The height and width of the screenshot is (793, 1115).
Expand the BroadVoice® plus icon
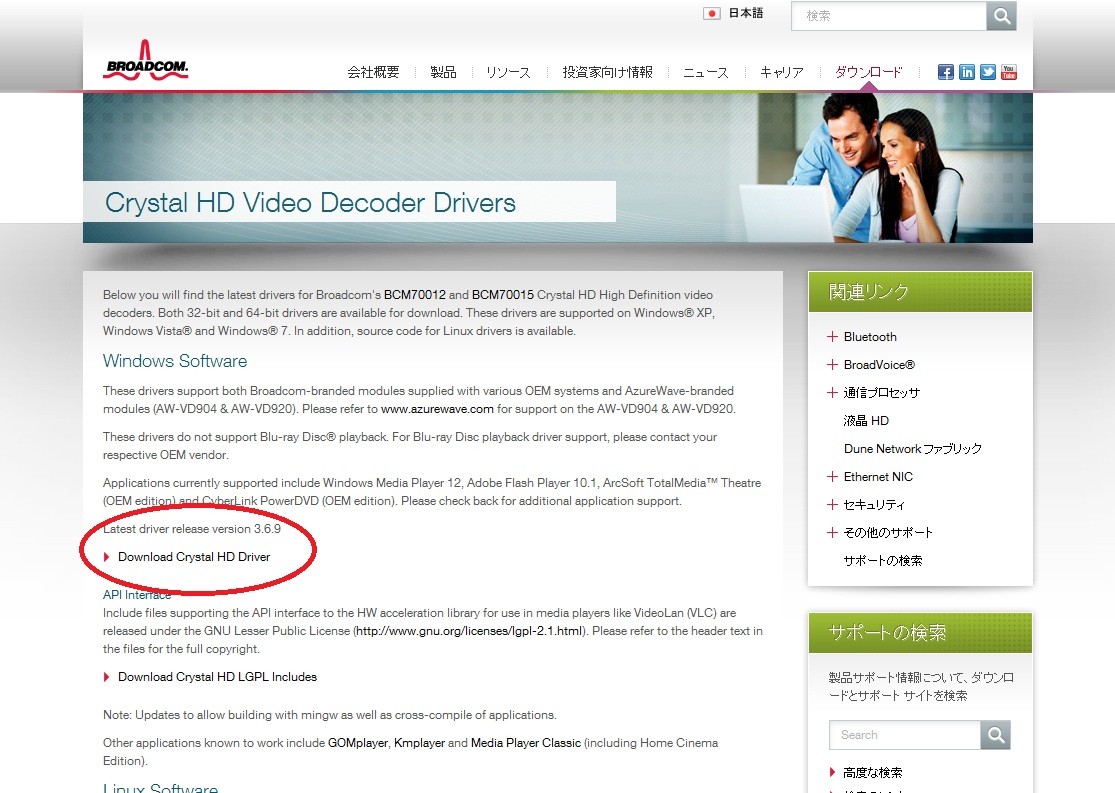coord(833,365)
